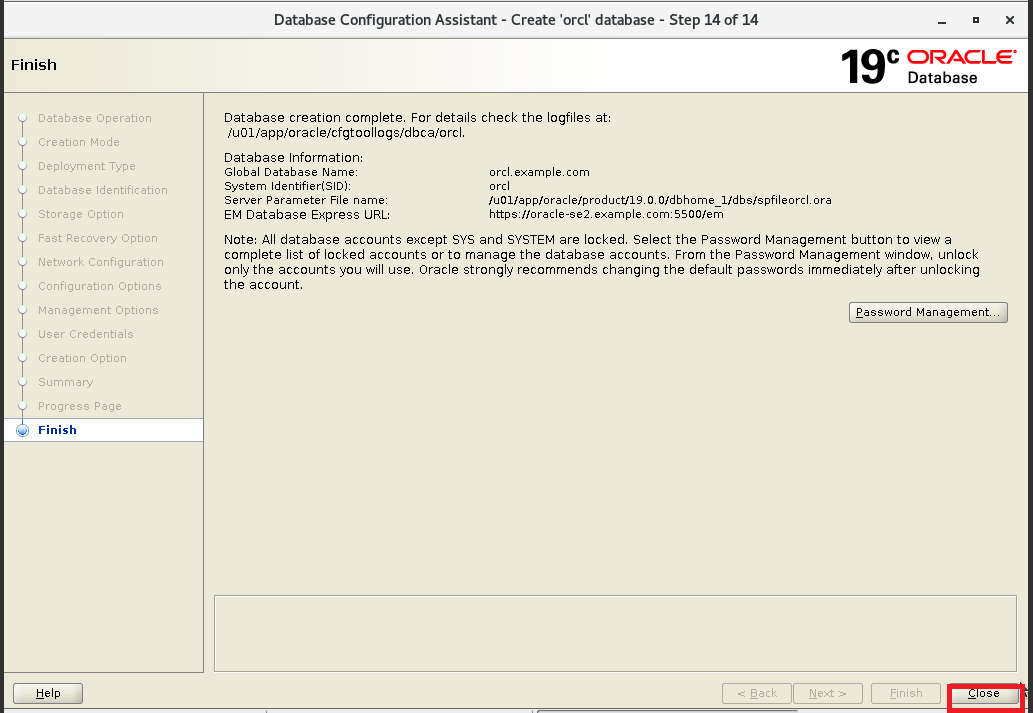Click the EM Database Express URL text
The height and width of the screenshot is (713, 1033).
coord(606,214)
